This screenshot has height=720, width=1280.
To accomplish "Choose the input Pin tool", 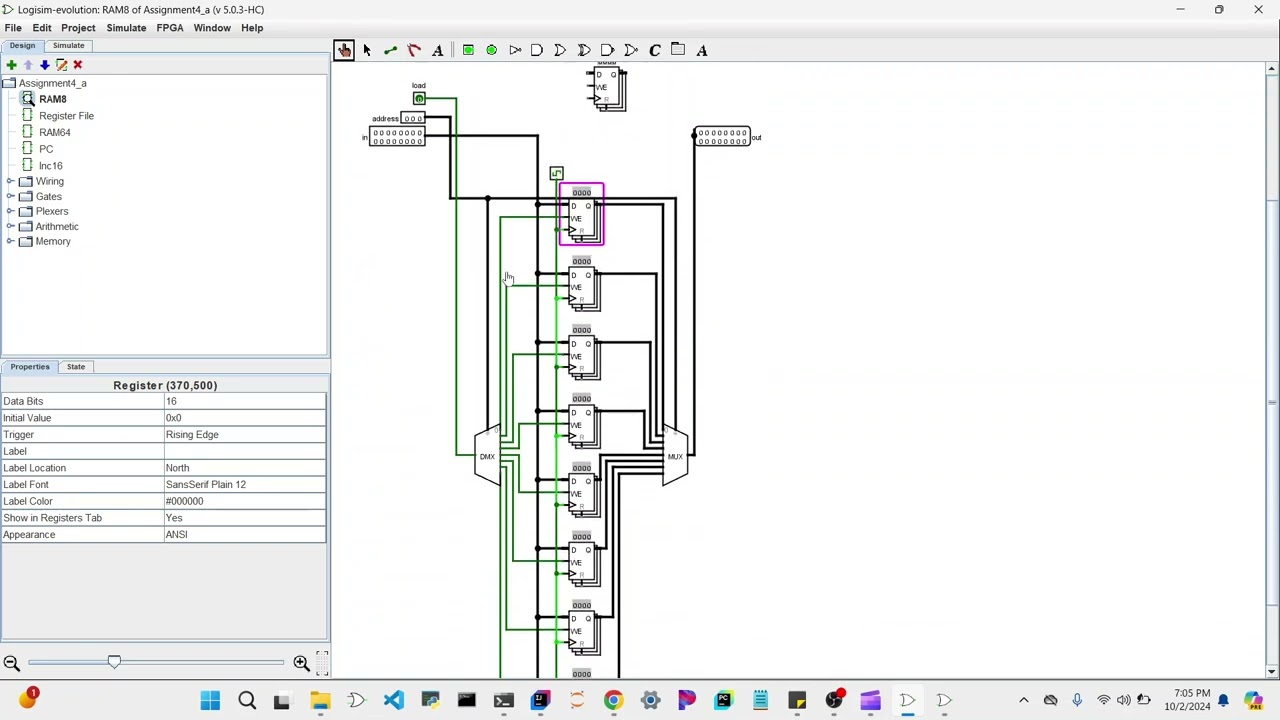I will coord(468,50).
